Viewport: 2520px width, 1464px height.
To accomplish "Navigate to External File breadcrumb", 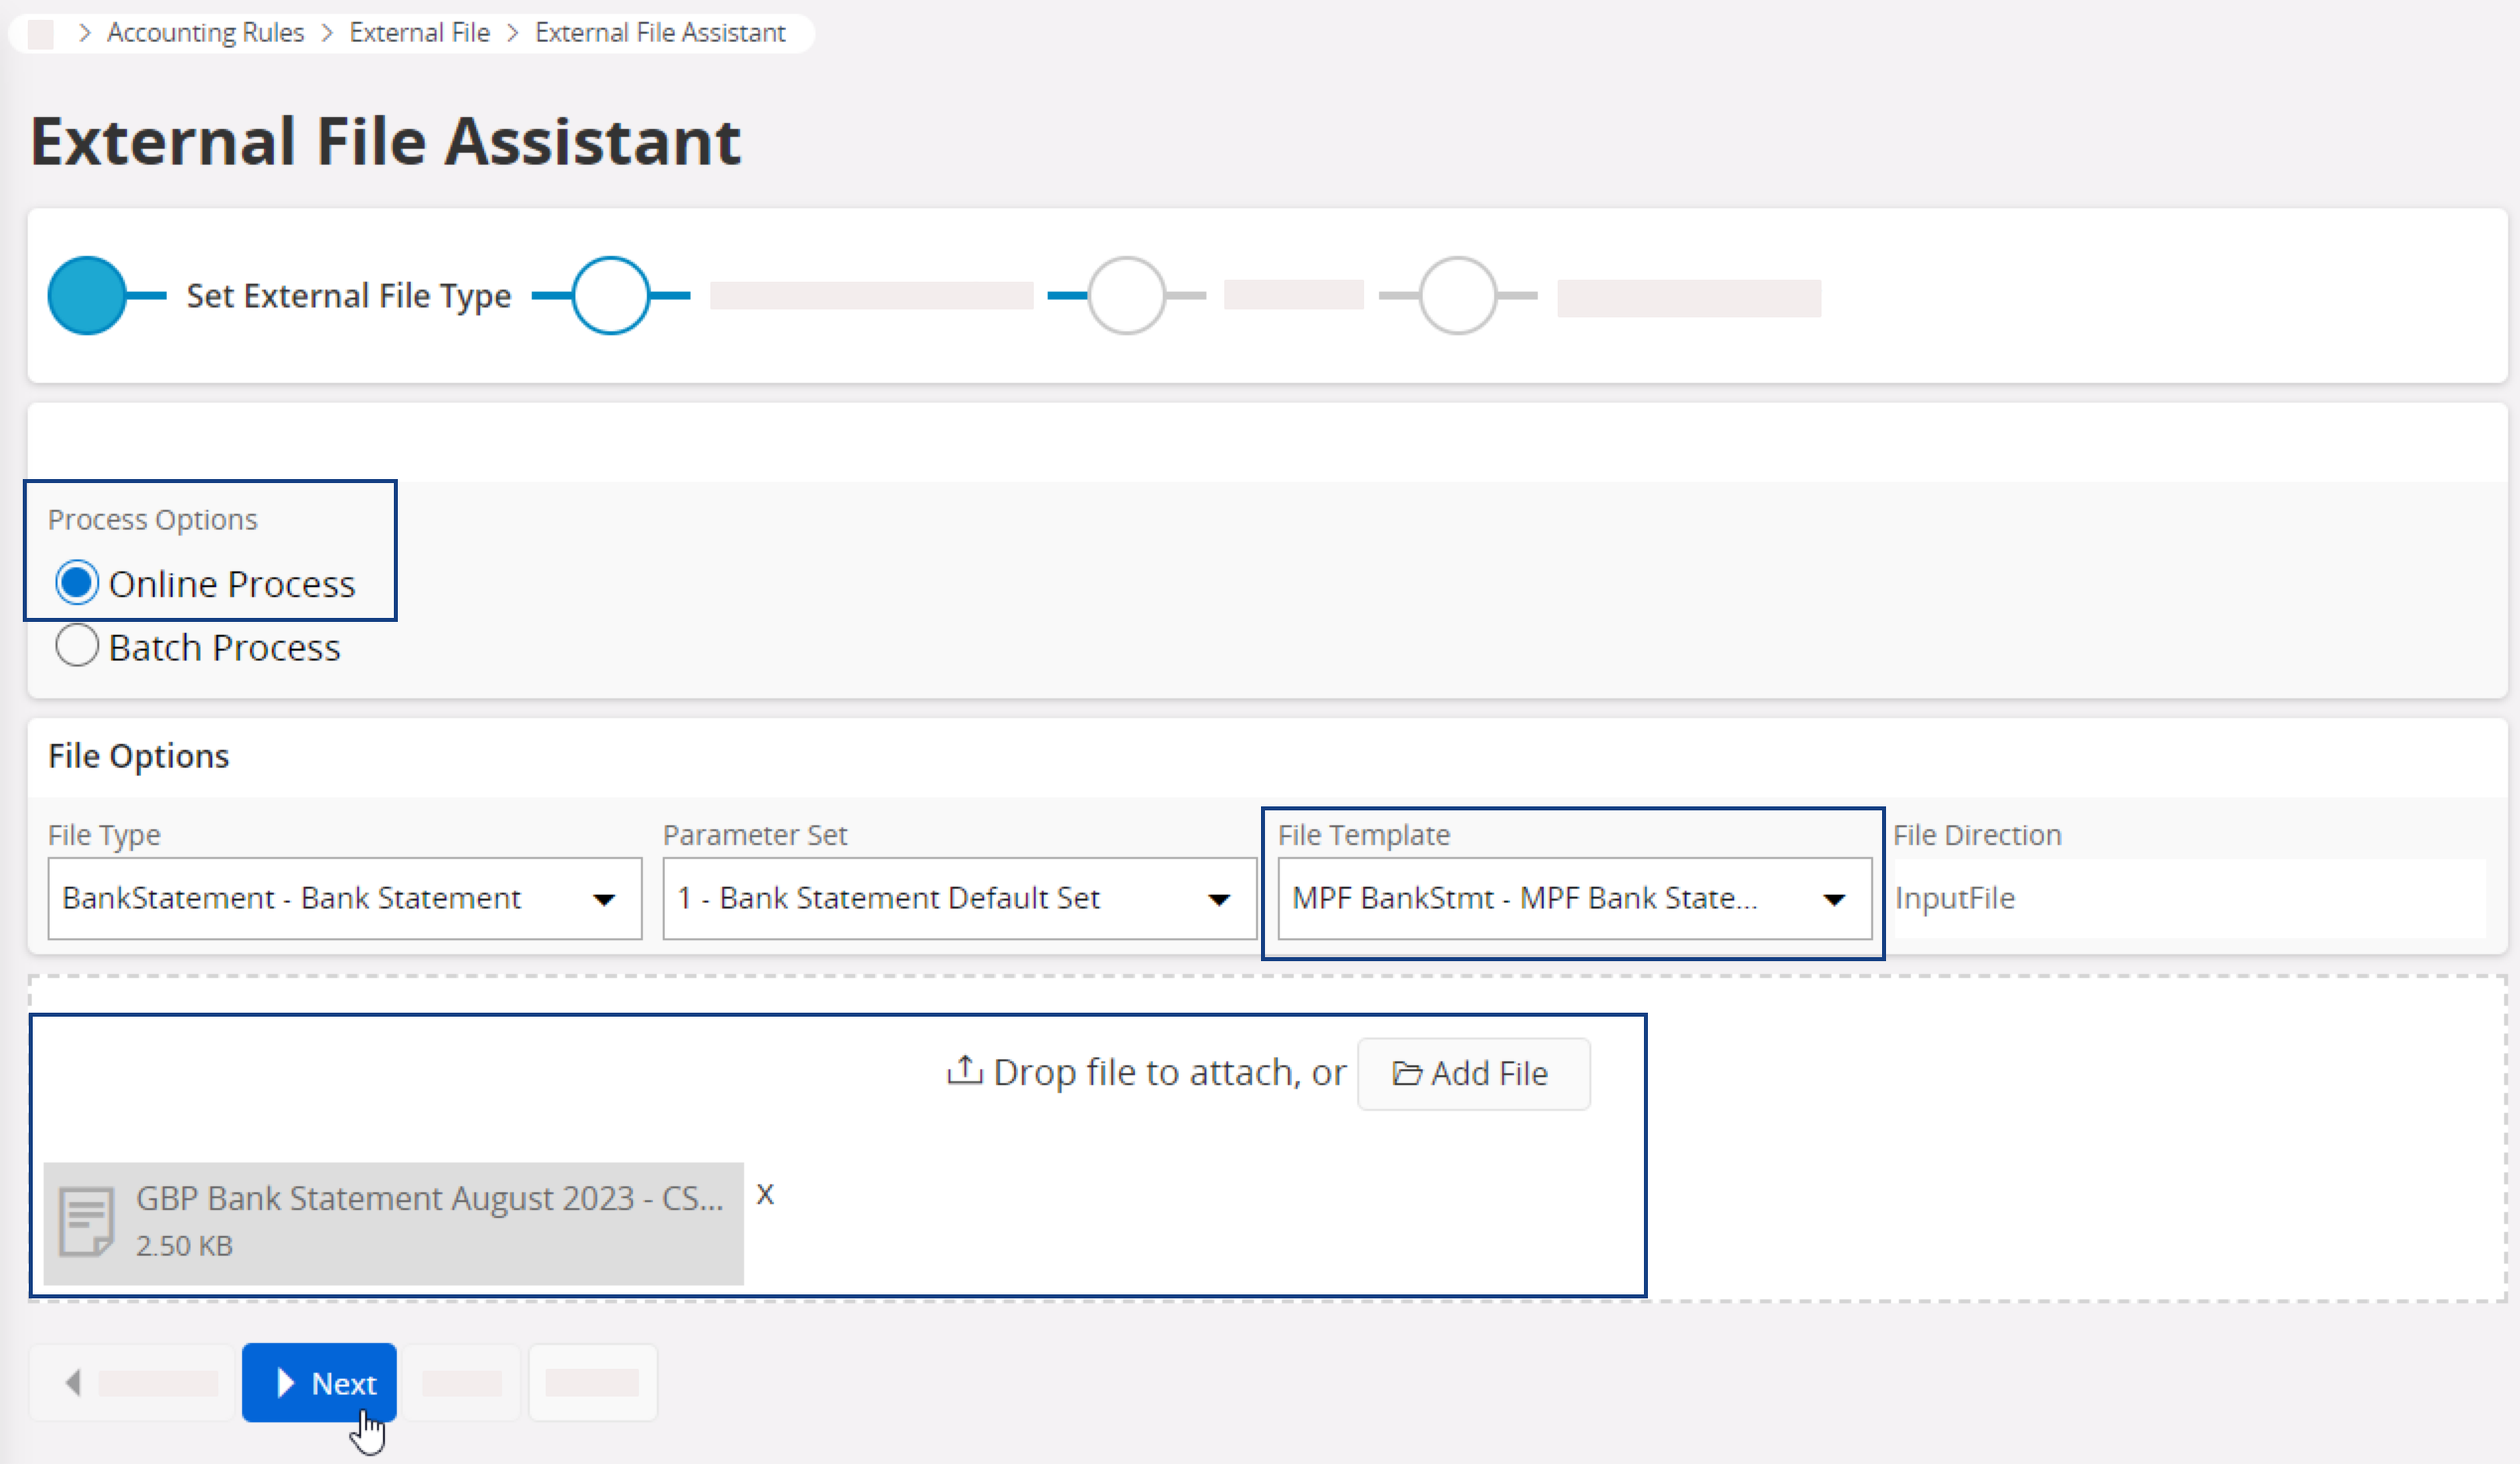I will pos(419,33).
